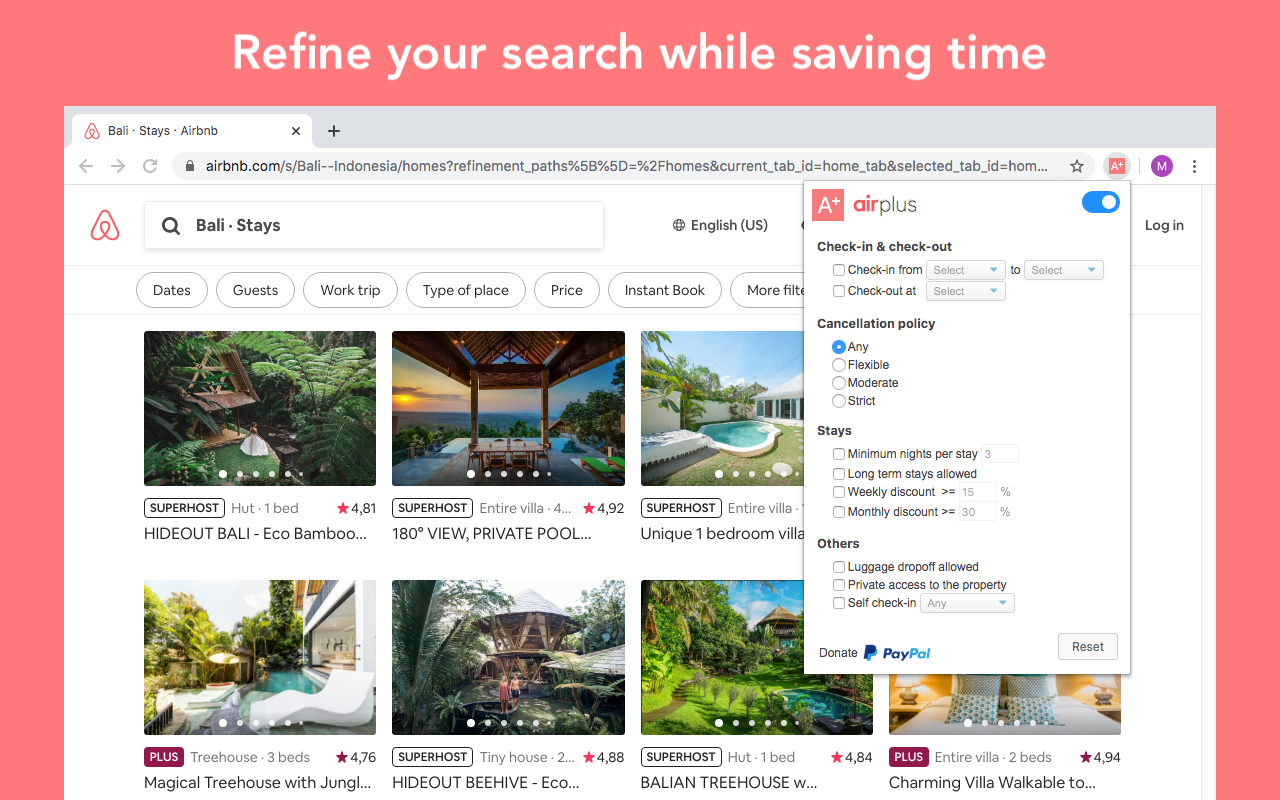This screenshot has width=1280, height=800.
Task: Open the Self check-in Any dropdown
Action: point(967,602)
